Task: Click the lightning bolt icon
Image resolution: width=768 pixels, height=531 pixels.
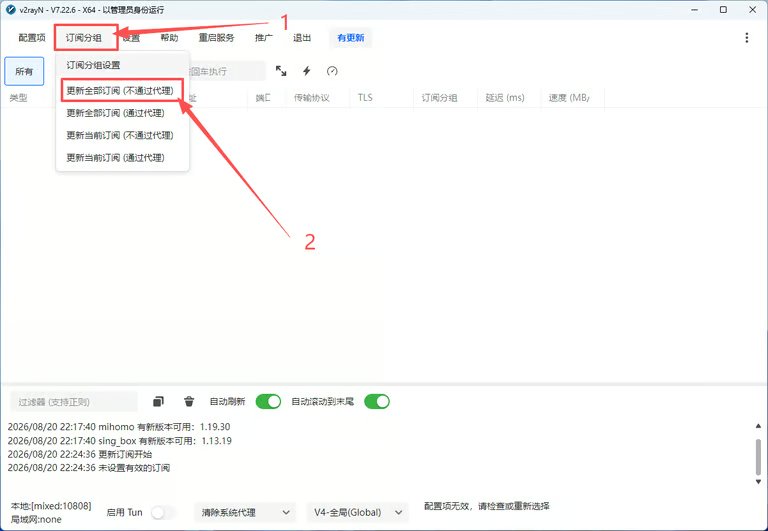Action: [x=307, y=71]
